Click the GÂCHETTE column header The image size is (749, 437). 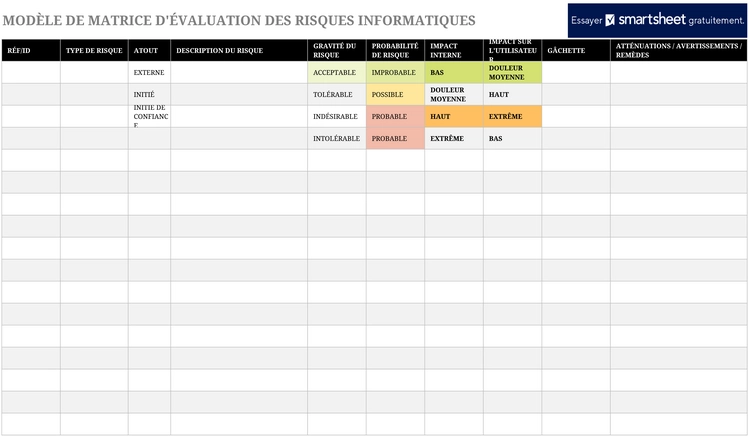click(576, 50)
